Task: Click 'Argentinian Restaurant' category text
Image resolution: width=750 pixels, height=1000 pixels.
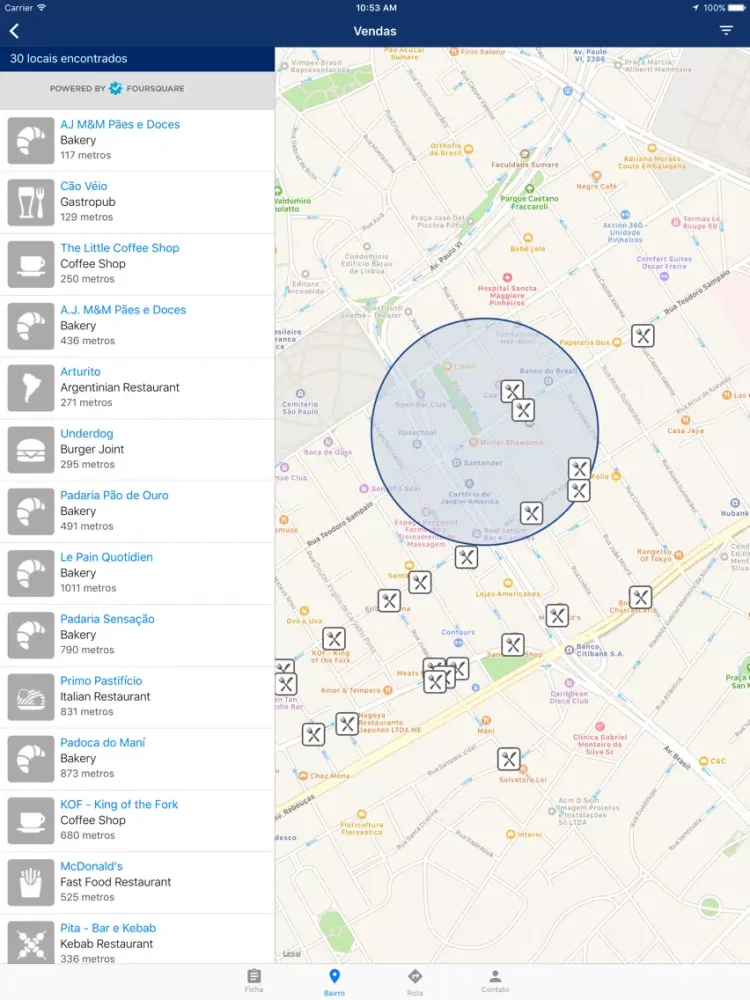Action: tap(120, 388)
